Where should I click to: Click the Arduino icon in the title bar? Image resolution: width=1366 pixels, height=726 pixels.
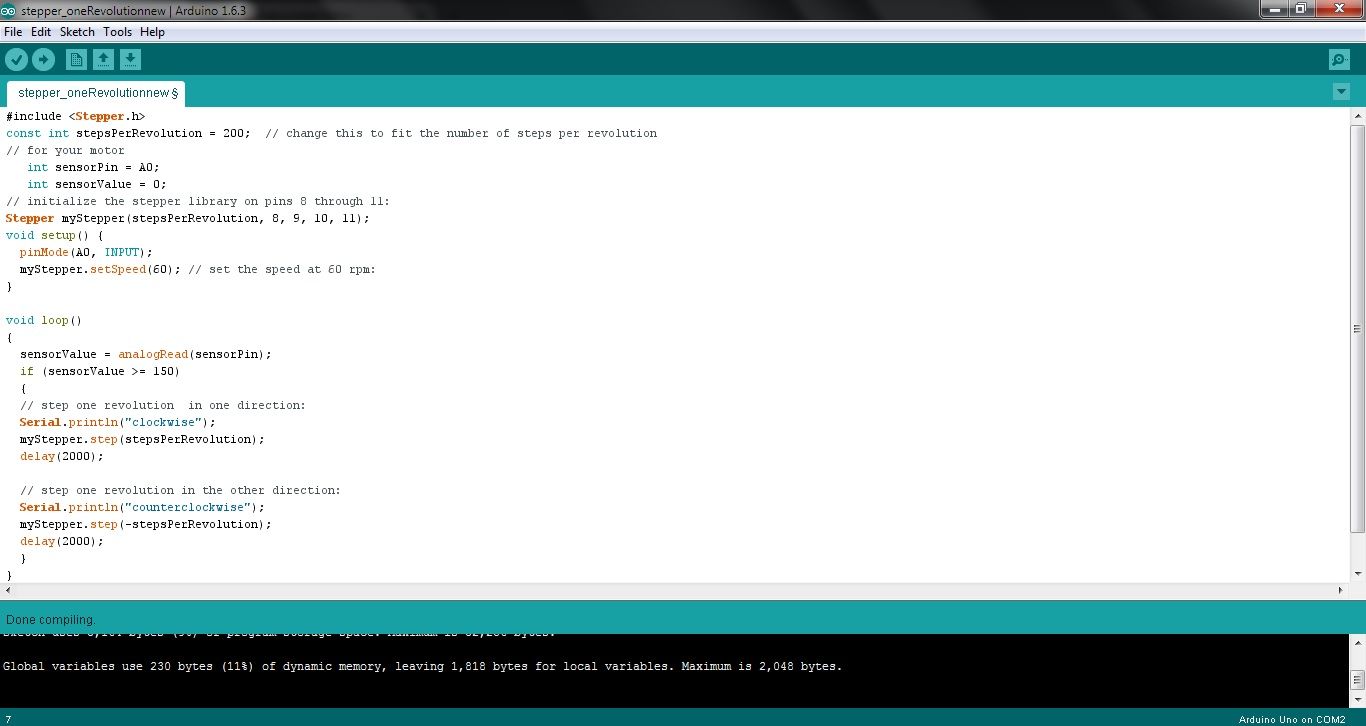9,9
